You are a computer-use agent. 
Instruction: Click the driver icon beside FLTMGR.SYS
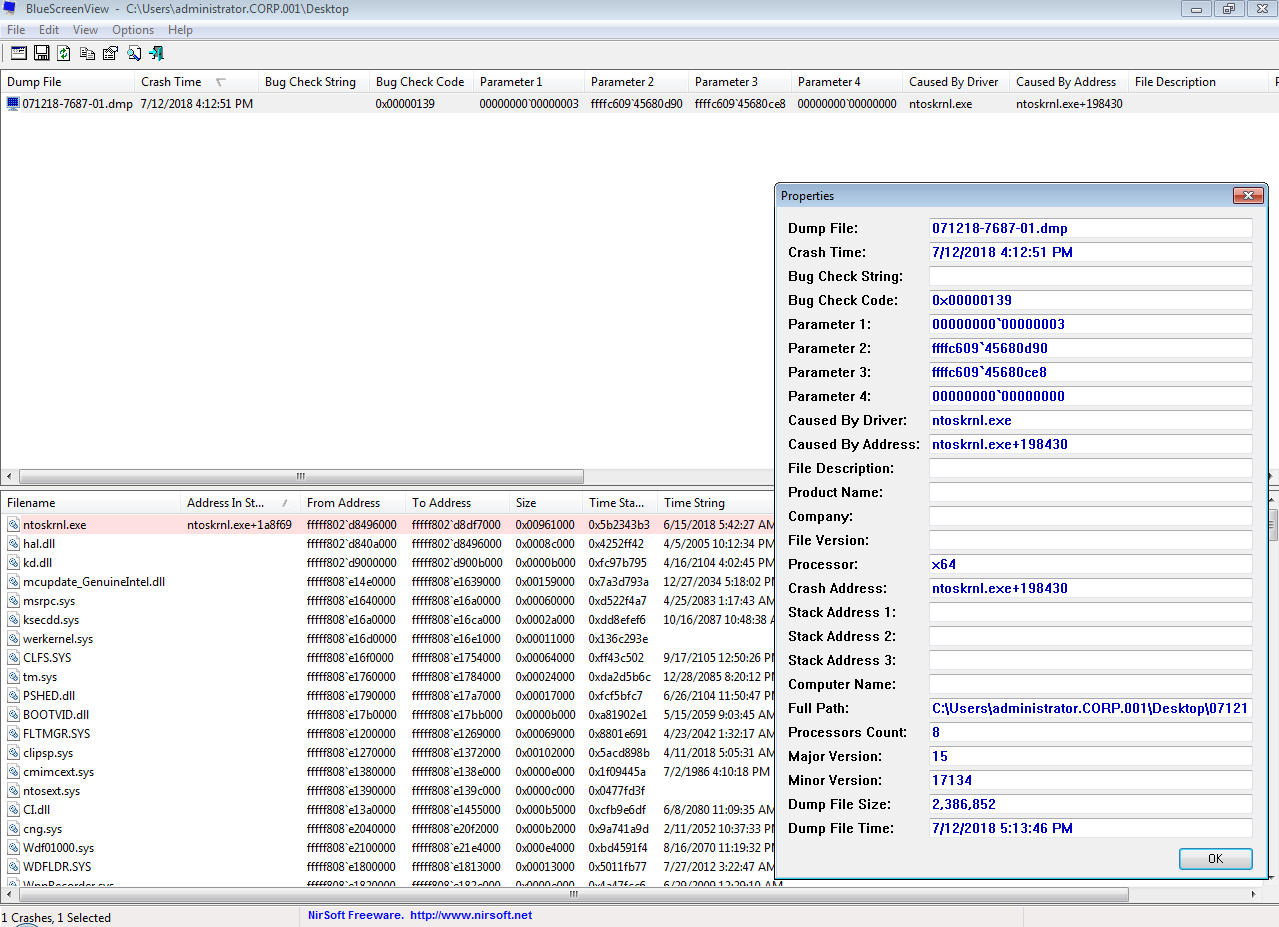[13, 734]
